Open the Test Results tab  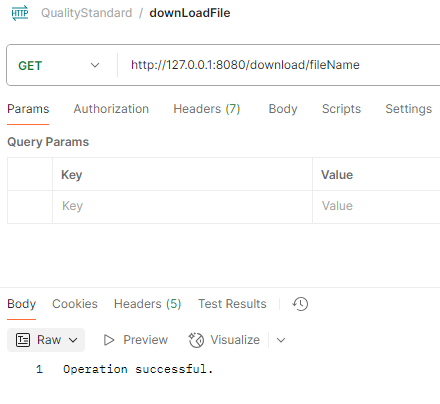tap(232, 304)
